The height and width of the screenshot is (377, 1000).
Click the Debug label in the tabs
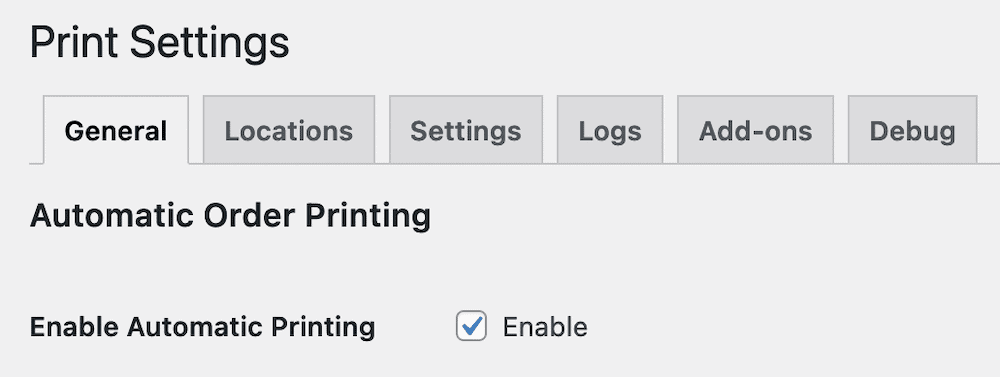tap(912, 131)
